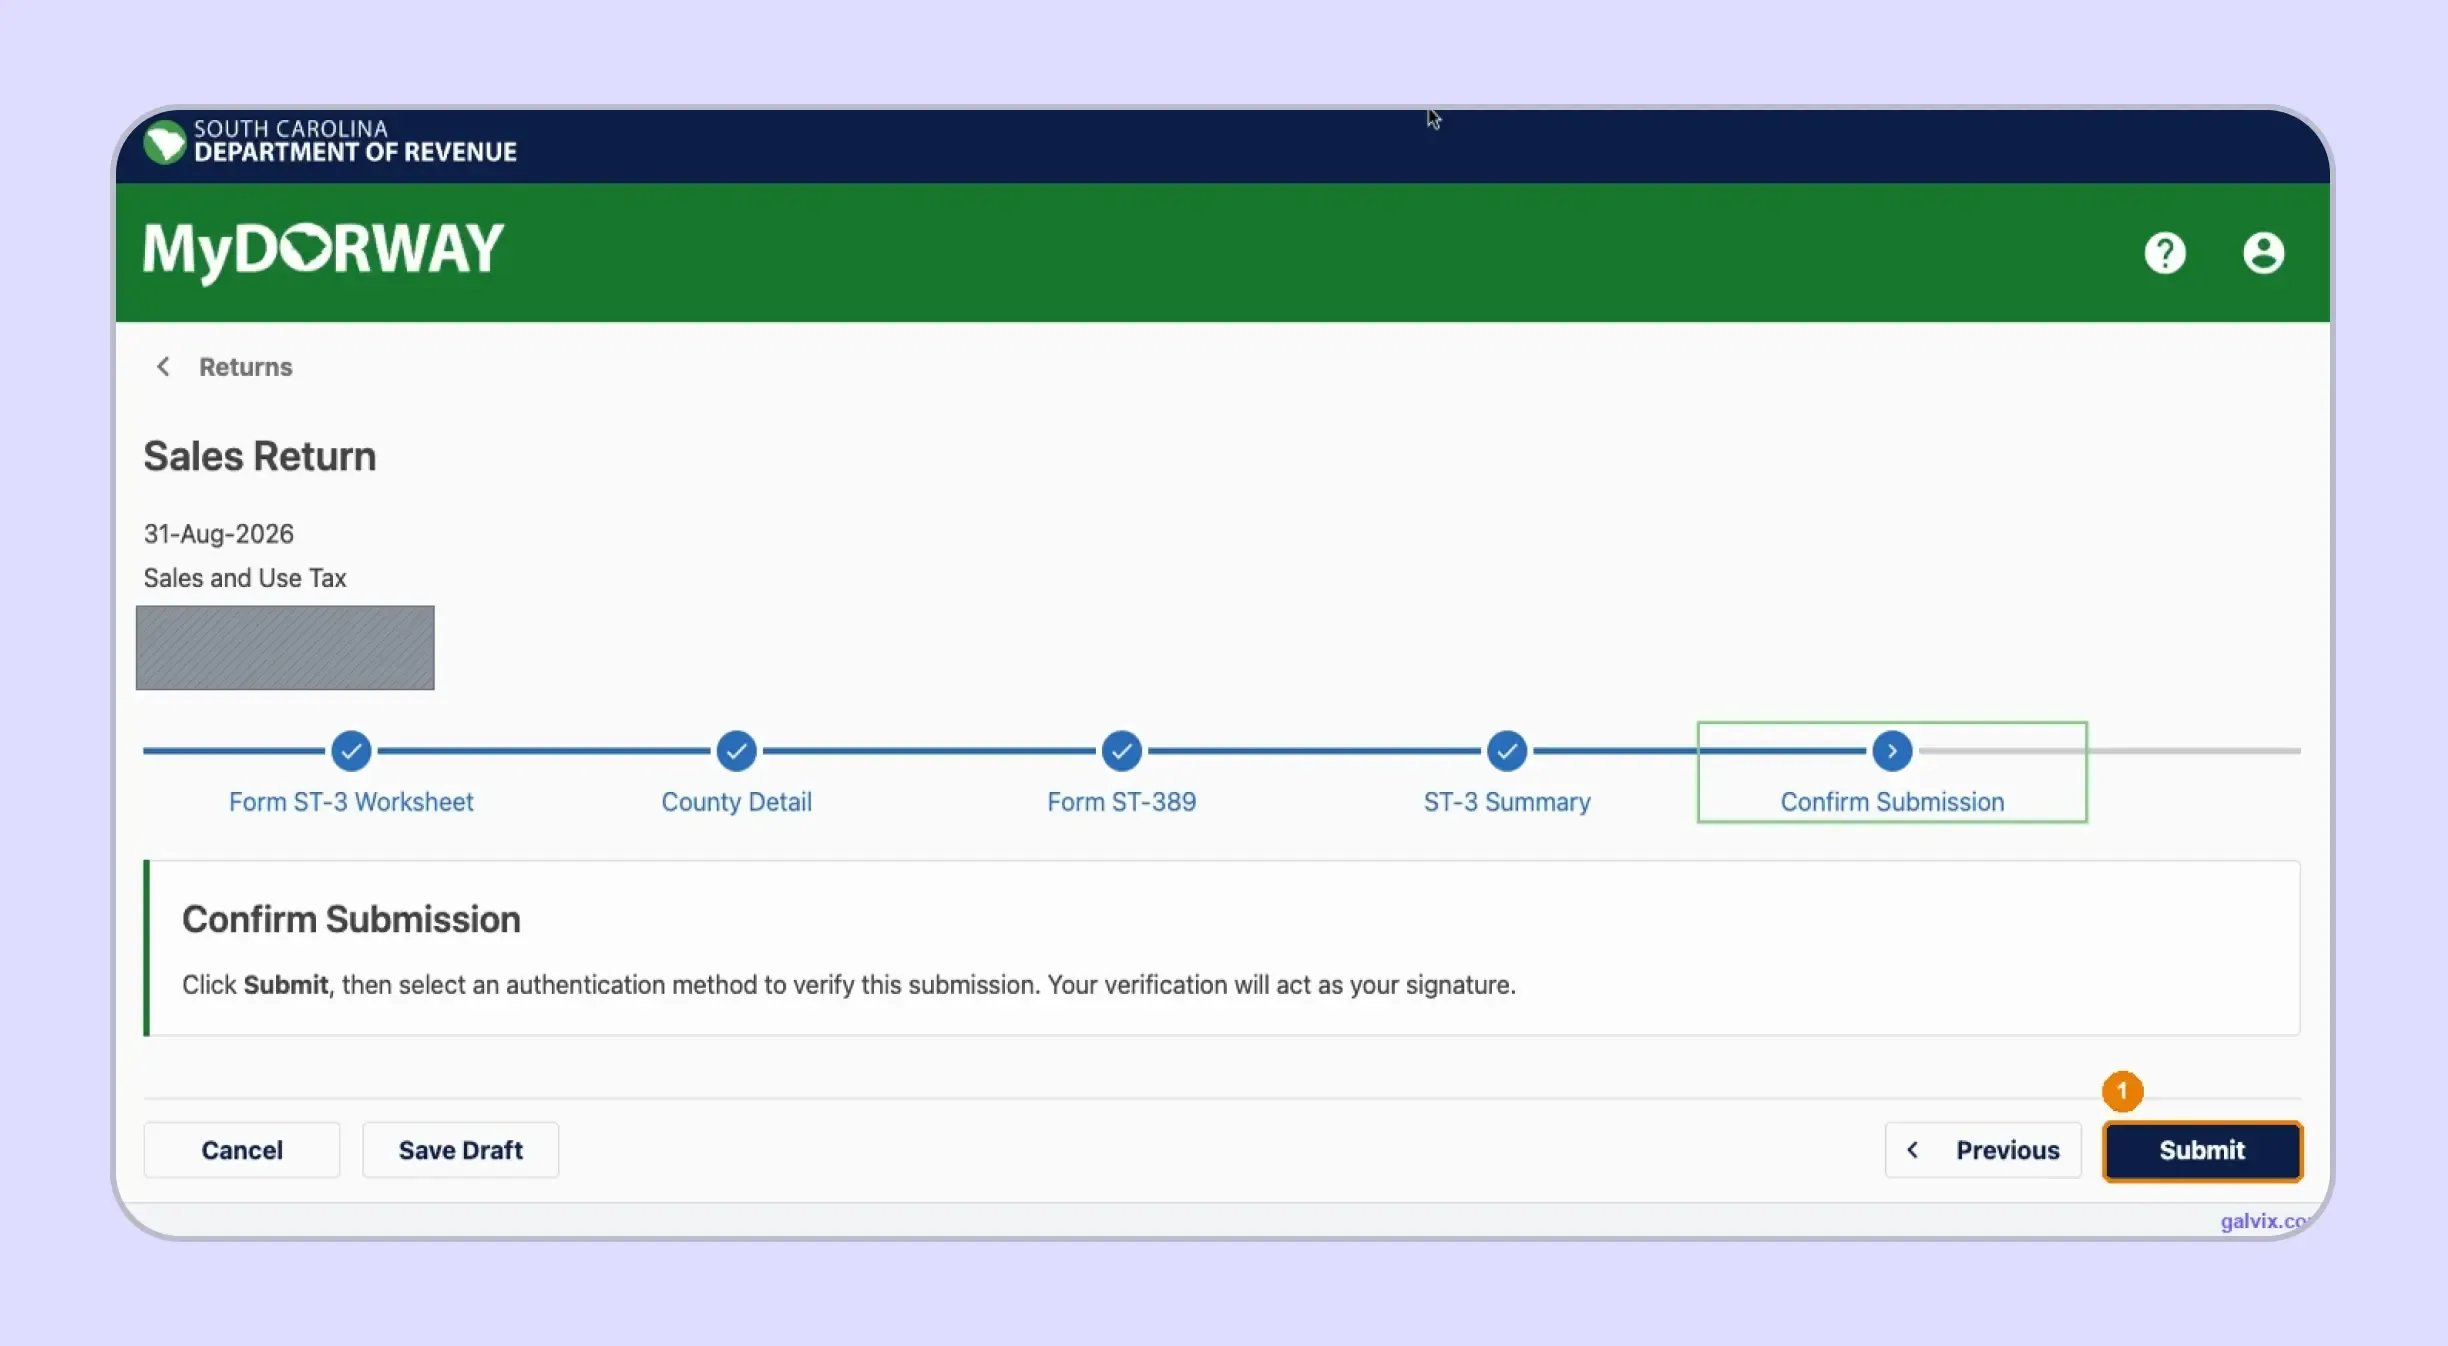Open the Form ST-3 Worksheet step label
Image resolution: width=2448 pixels, height=1346 pixels.
pyautogui.click(x=351, y=802)
